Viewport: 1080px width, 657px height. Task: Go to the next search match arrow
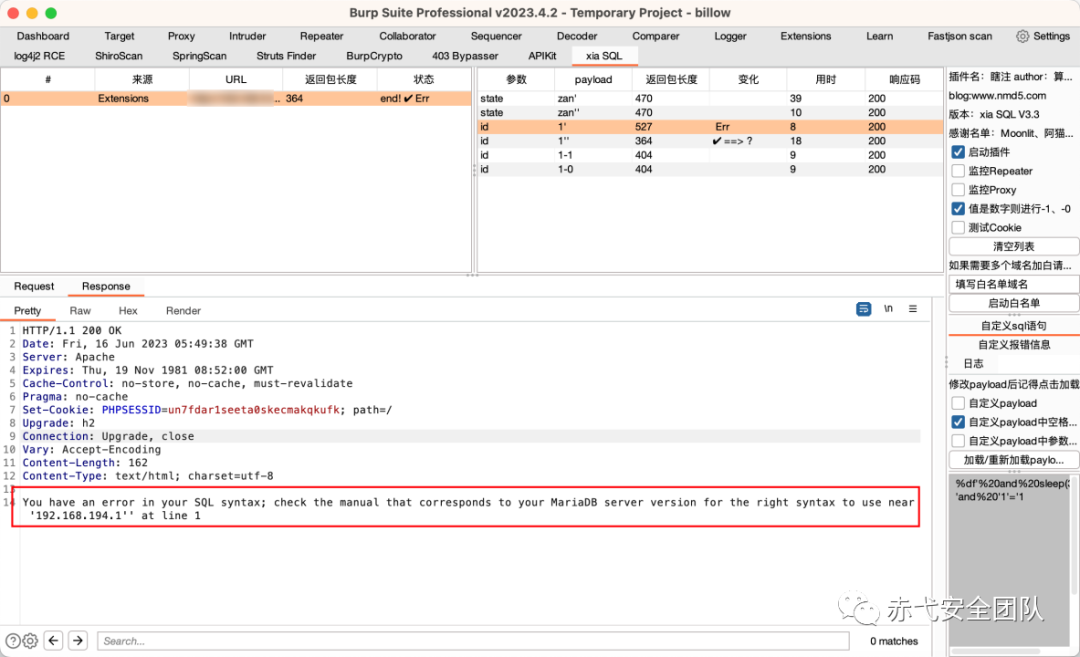(78, 640)
